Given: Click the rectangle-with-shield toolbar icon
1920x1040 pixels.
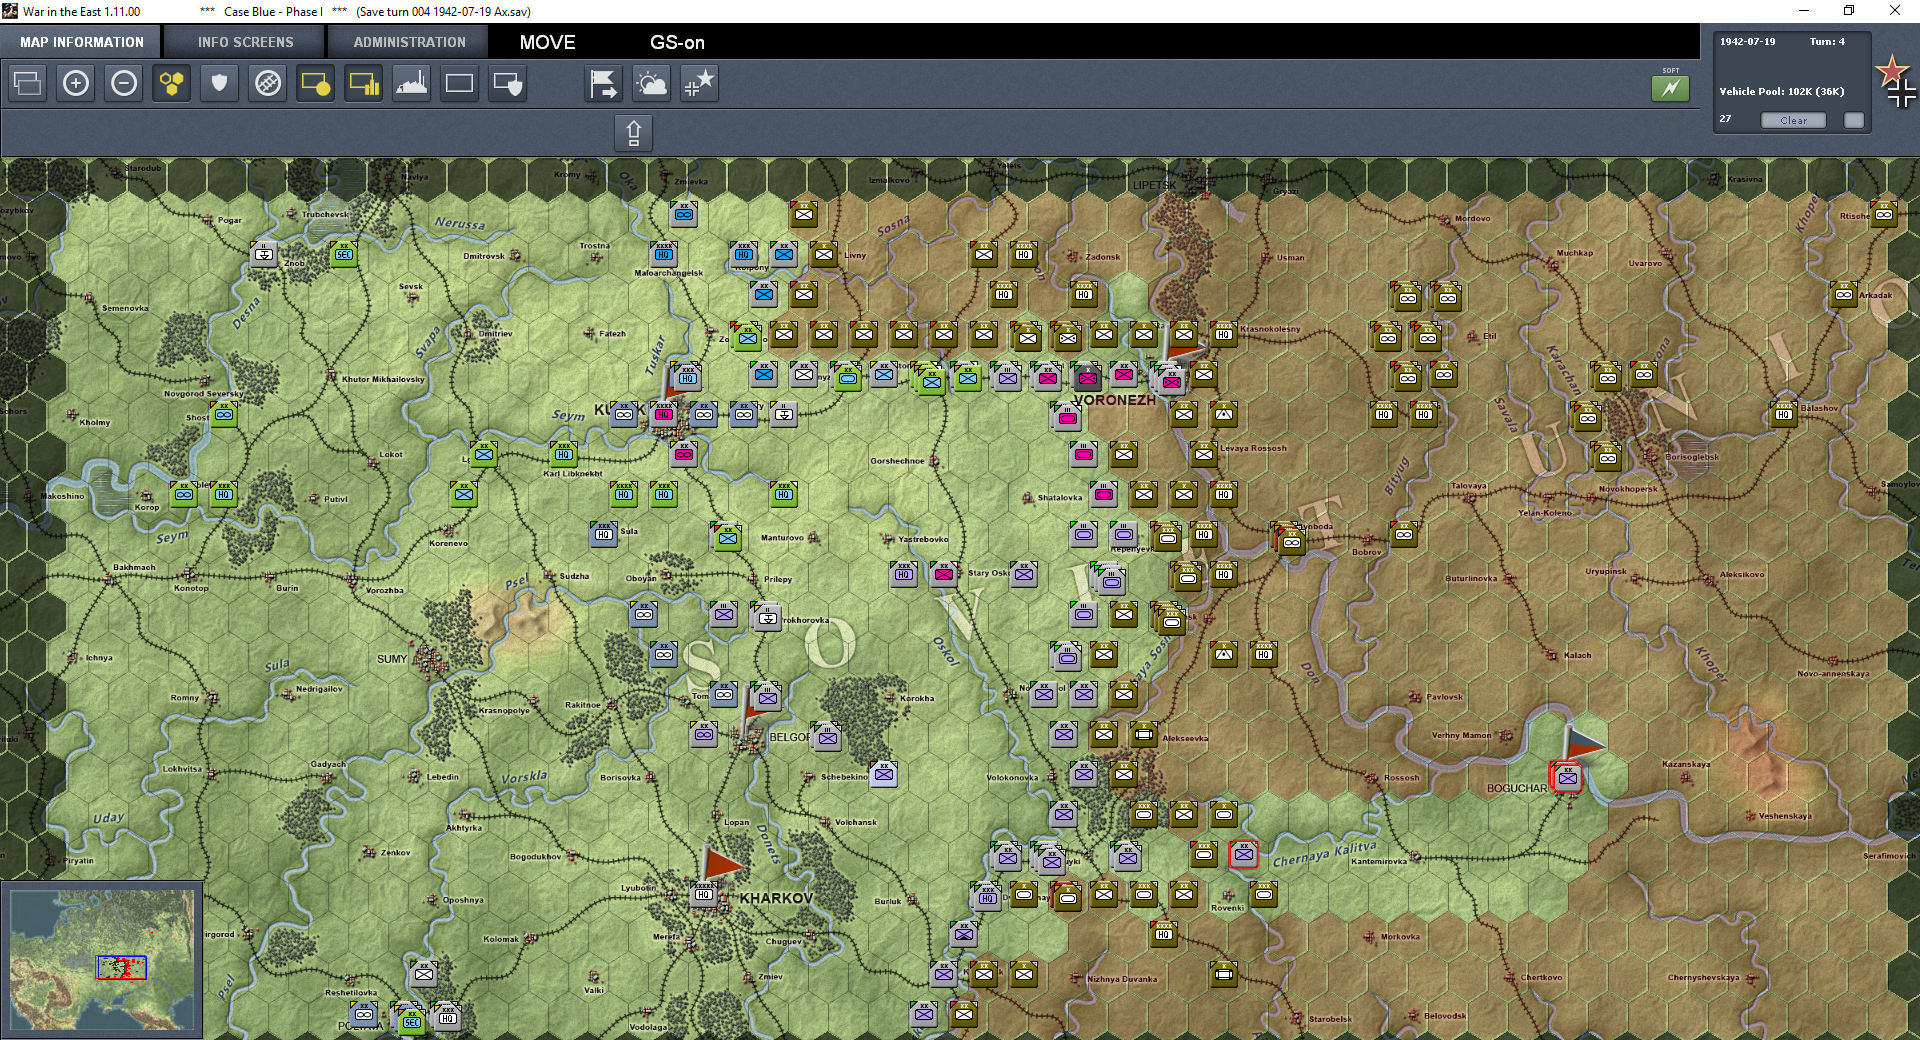Looking at the screenshot, I should 508,83.
